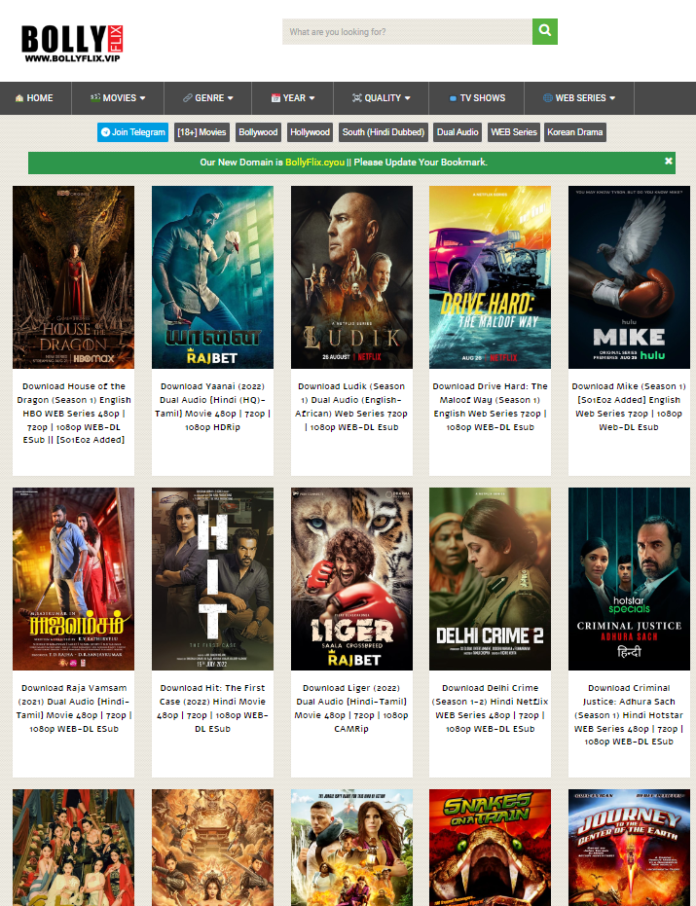
Task: Expand the Year dropdown arrow
Action: 312,98
